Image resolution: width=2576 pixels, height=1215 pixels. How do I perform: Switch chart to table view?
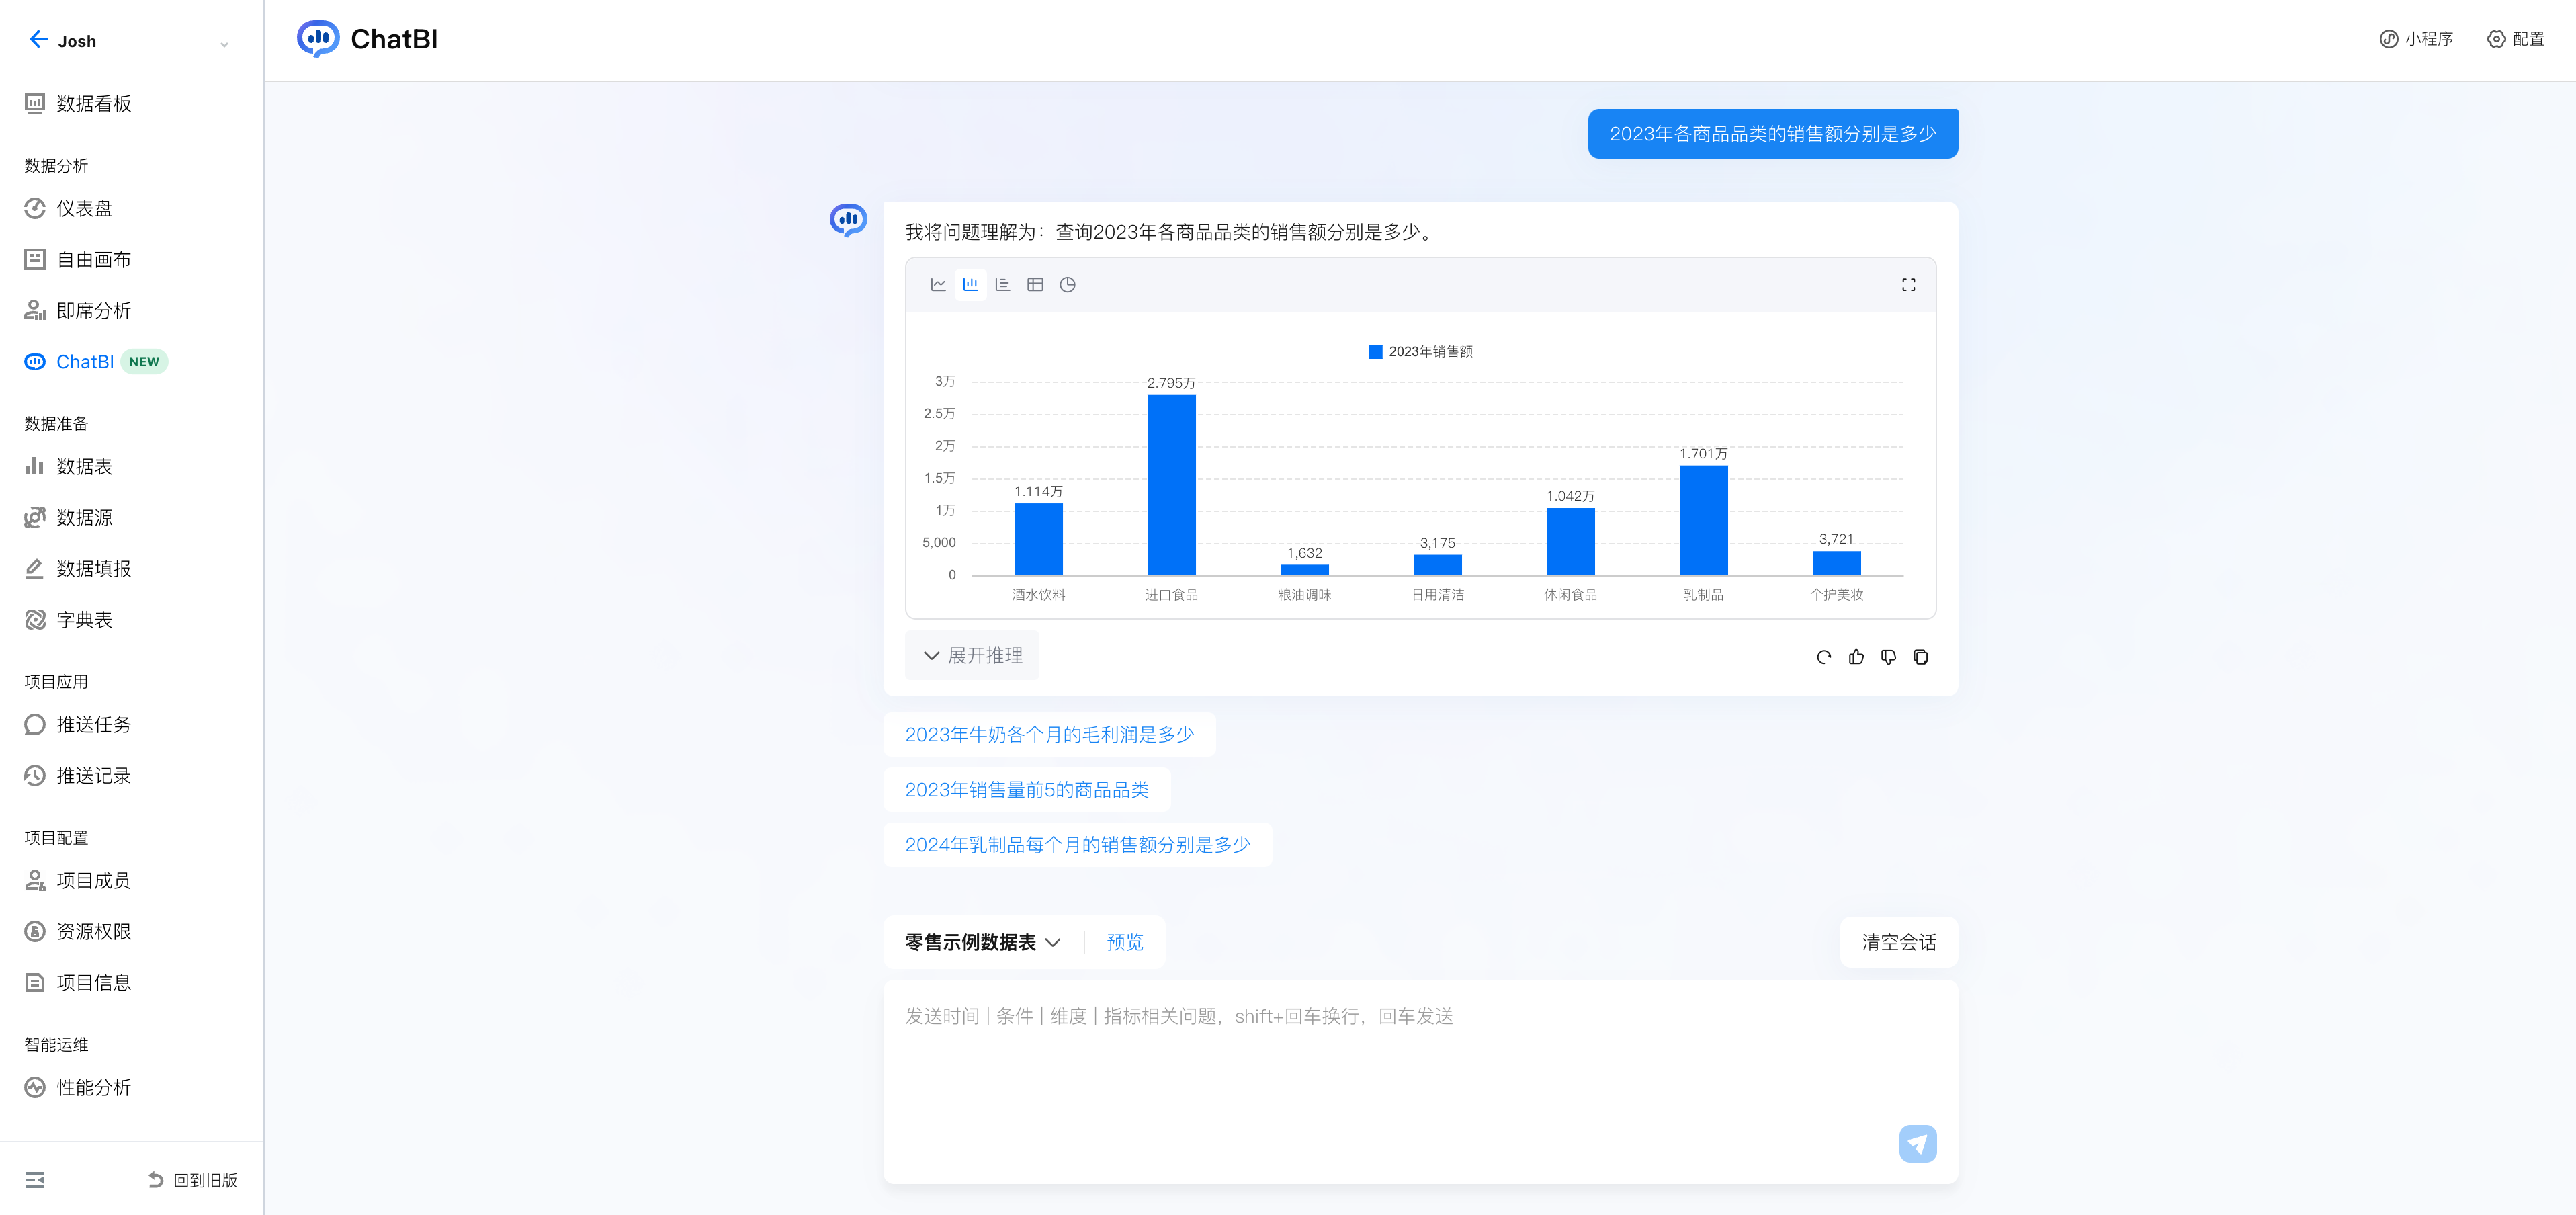coord(1035,285)
